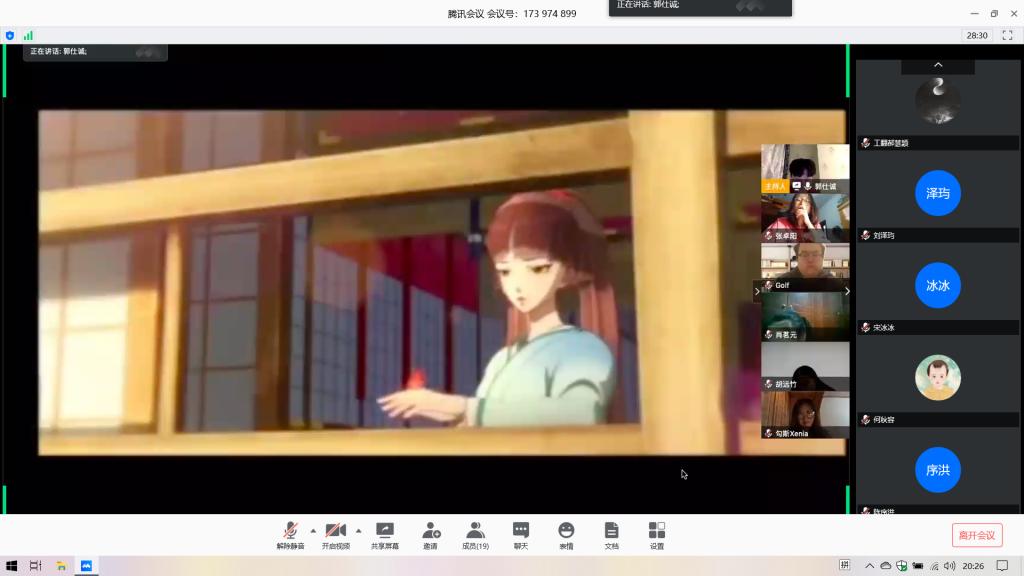The width and height of the screenshot is (1024, 576).
Task: Click the red 离开会议 leave meeting button
Action: 977,535
